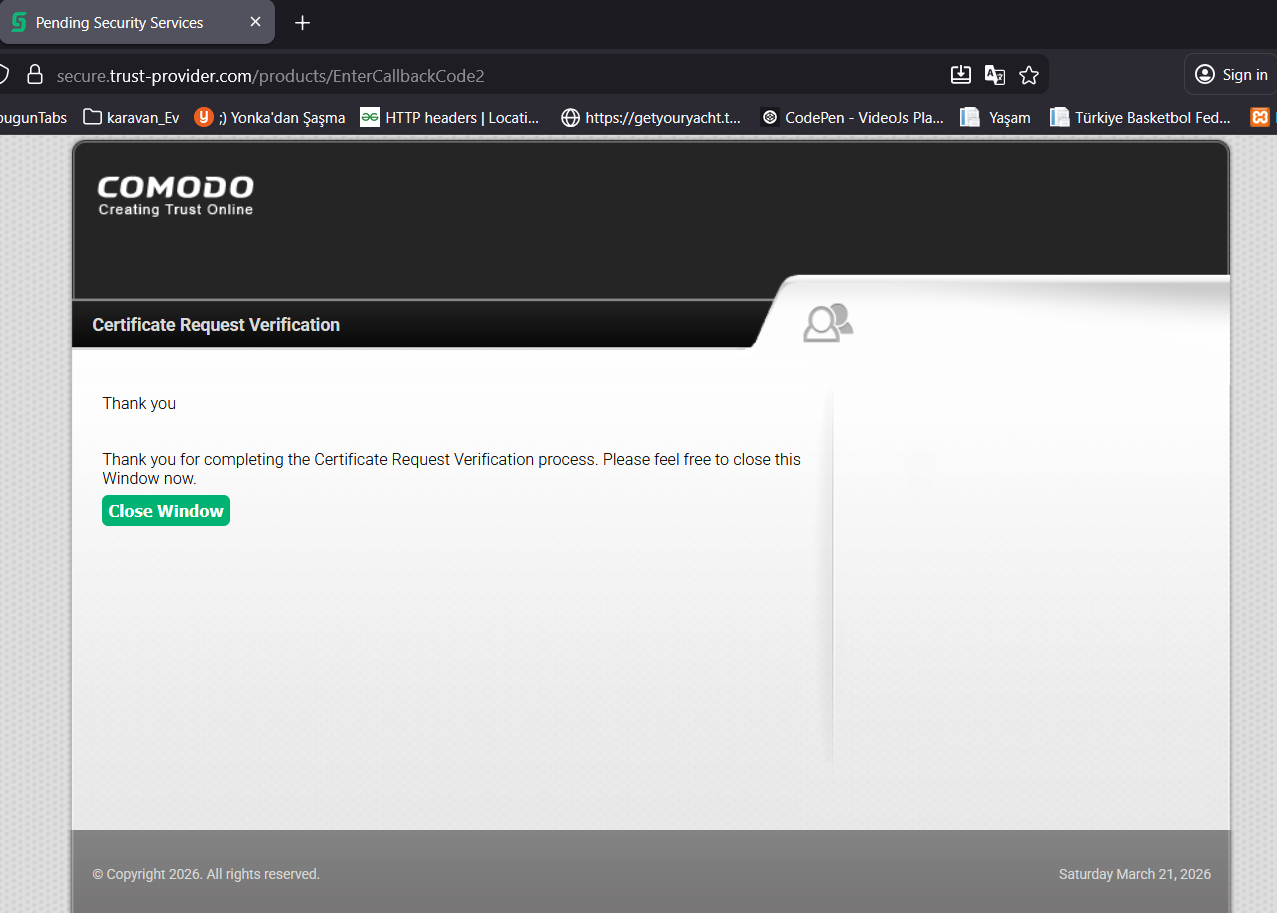1277x913 pixels.
Task: Bookmark this page with the star icon
Action: click(1028, 75)
